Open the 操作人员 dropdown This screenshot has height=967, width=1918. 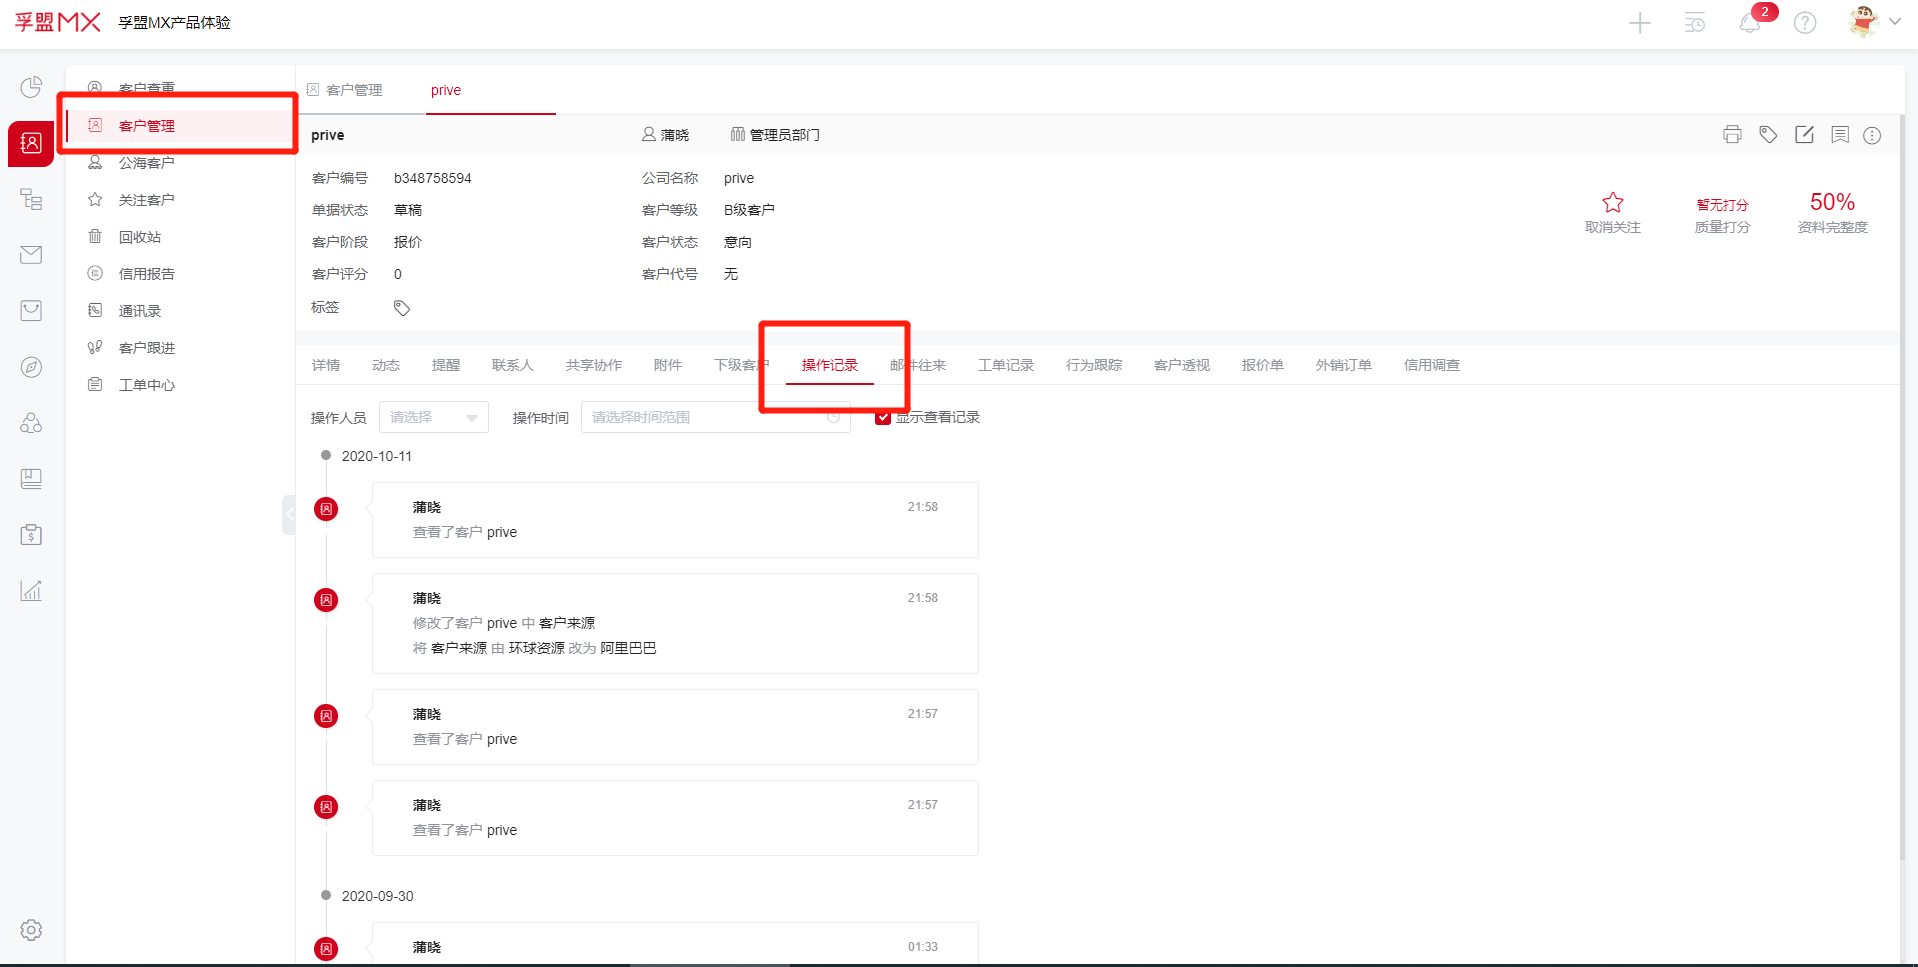tap(433, 418)
